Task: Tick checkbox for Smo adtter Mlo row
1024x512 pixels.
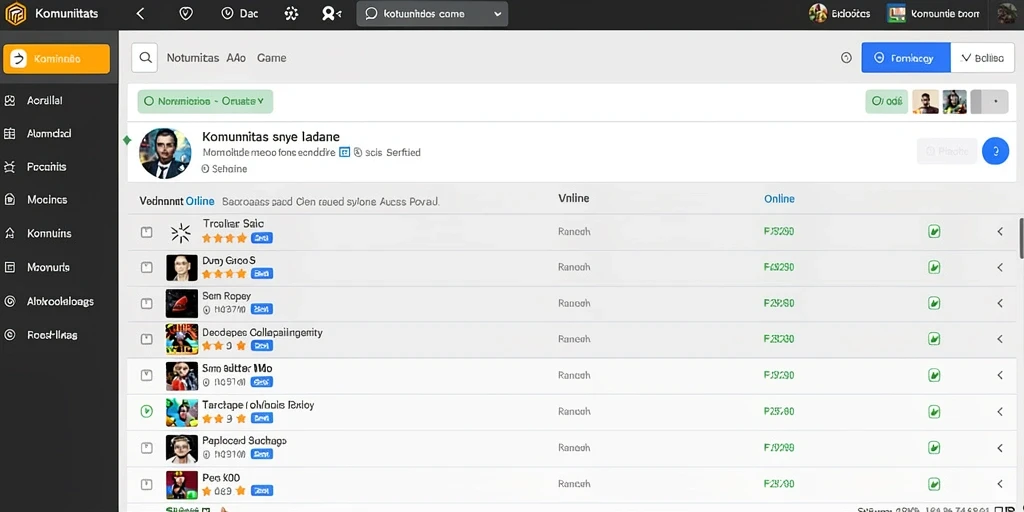Action: 147,375
